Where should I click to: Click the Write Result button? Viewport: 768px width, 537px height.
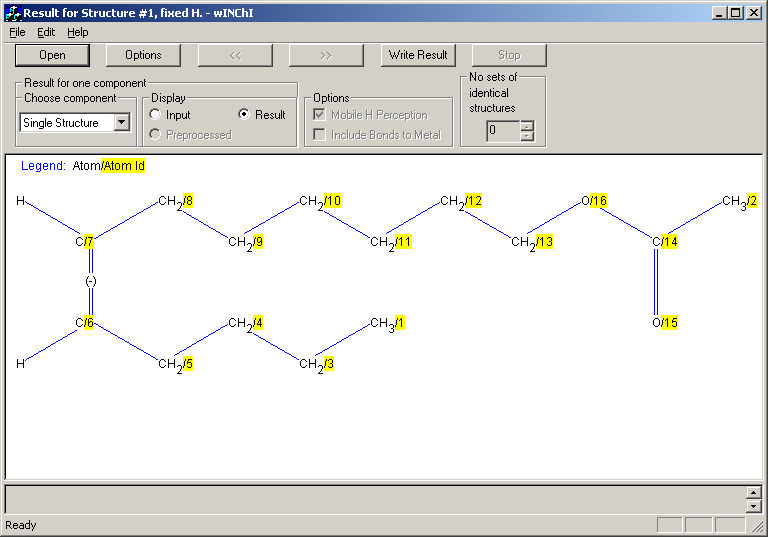[418, 55]
